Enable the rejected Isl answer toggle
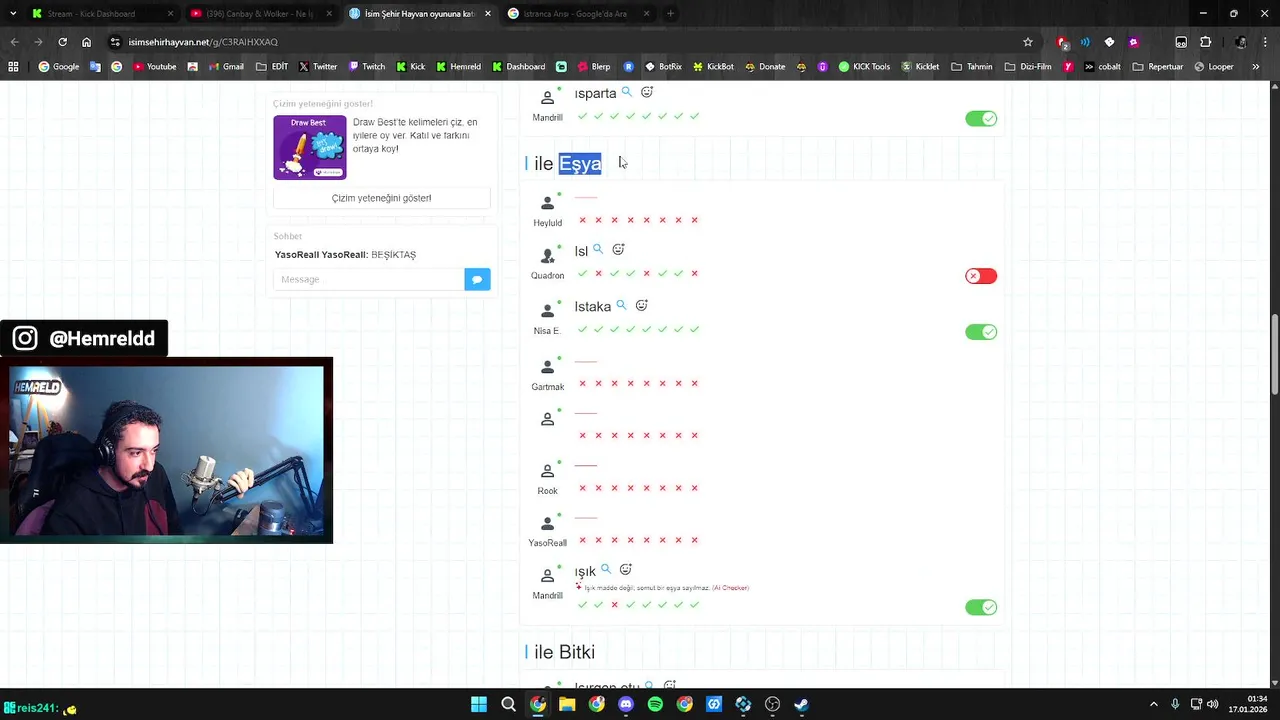The width and height of the screenshot is (1280, 720). [981, 276]
